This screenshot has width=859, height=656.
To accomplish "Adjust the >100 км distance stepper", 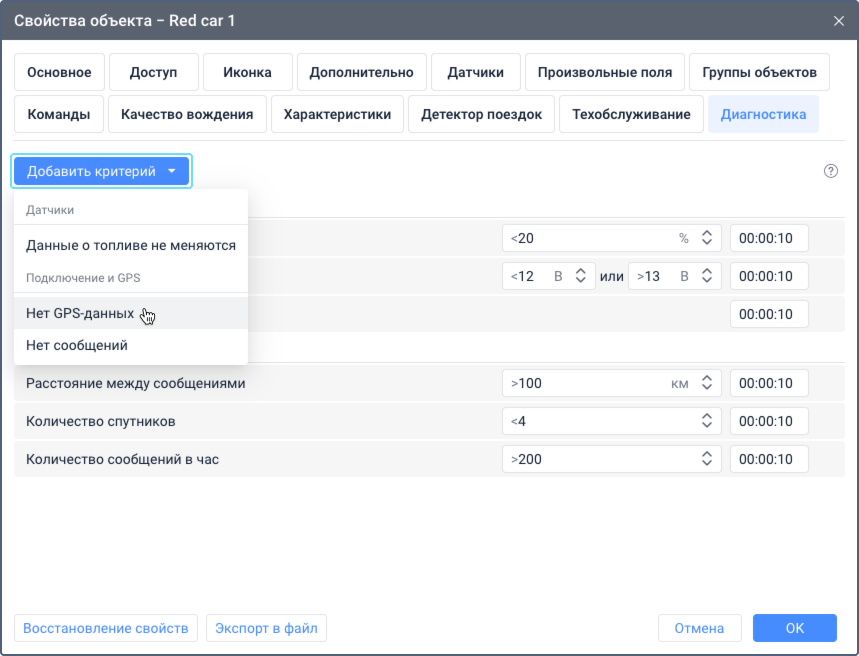I will pos(707,383).
